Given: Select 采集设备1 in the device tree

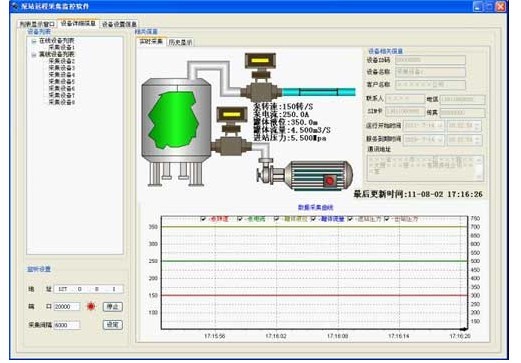Looking at the screenshot, I should coord(62,47).
